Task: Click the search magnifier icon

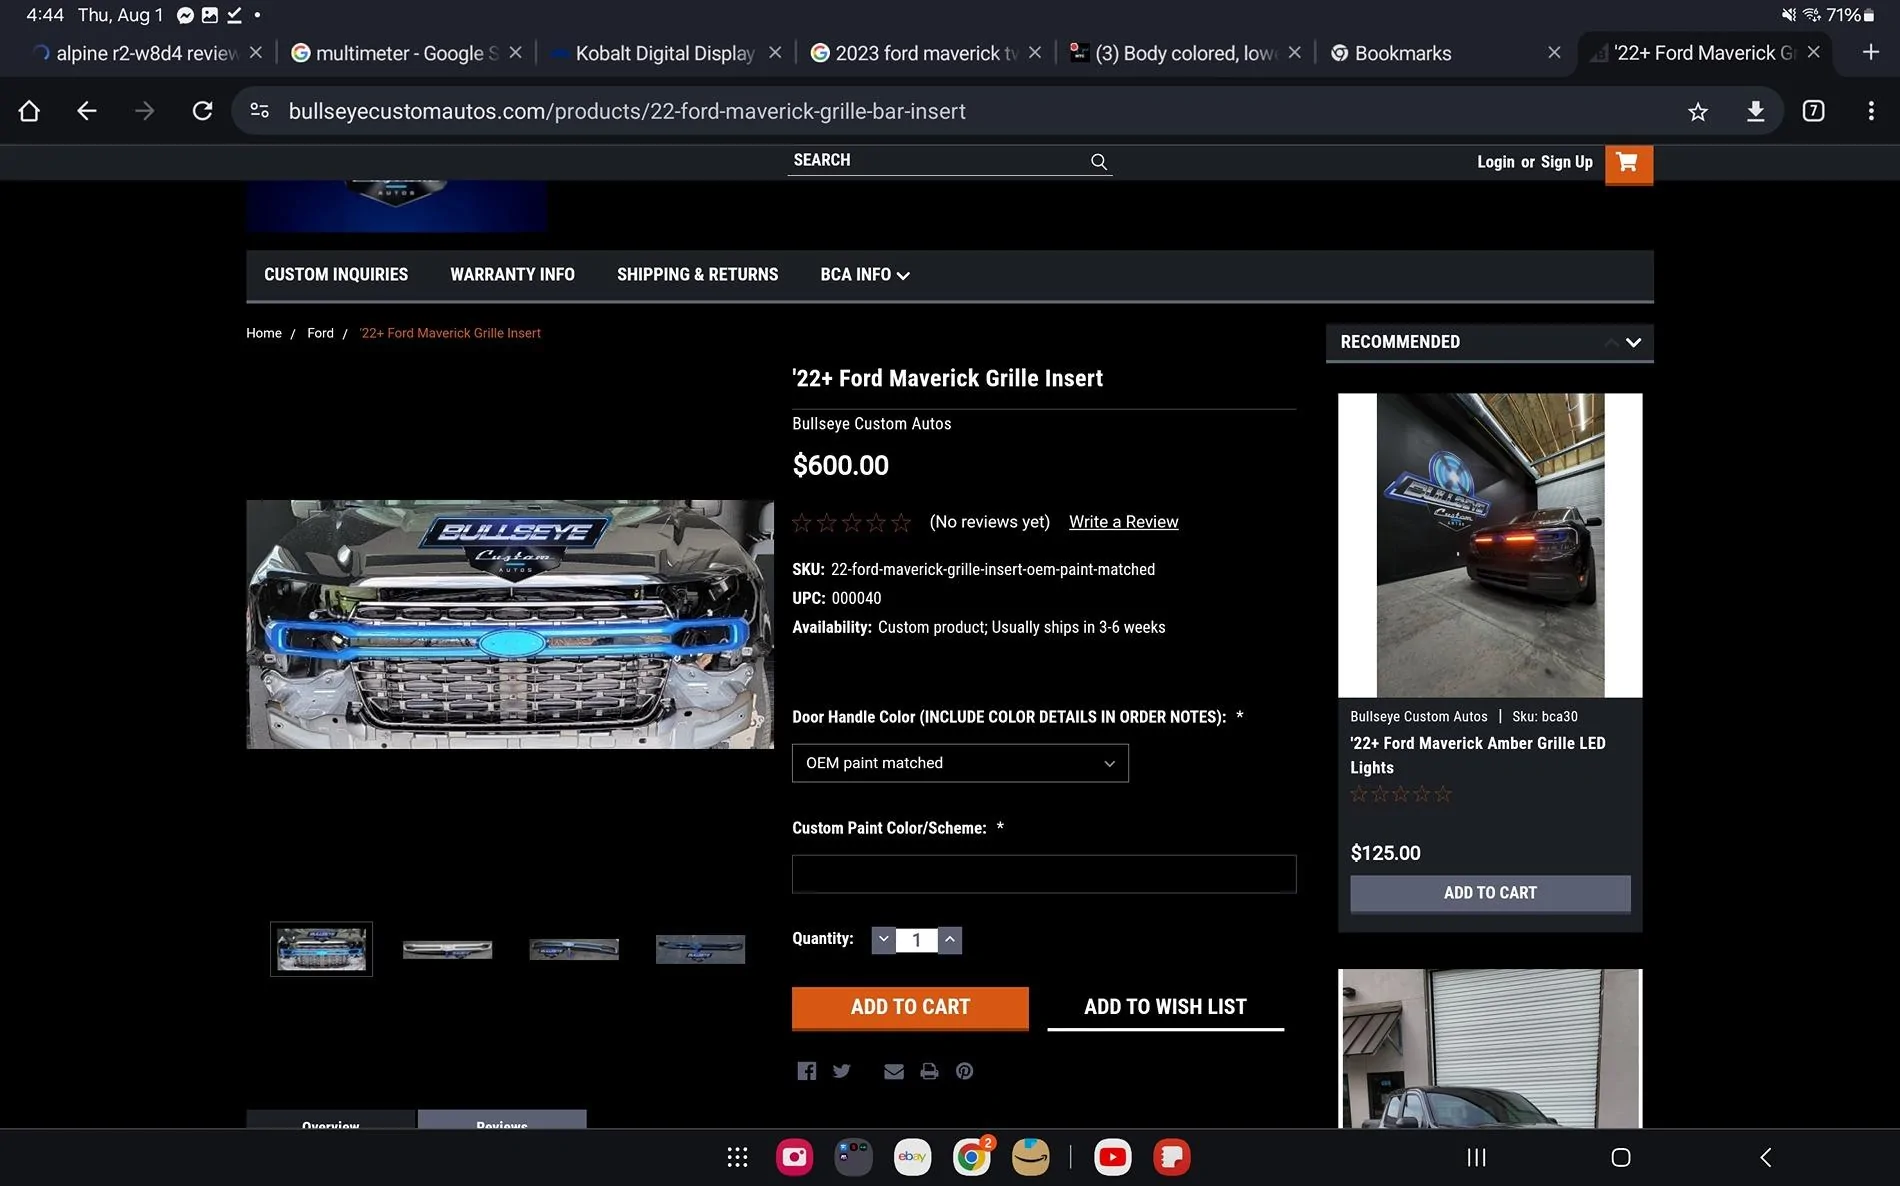Action: (x=1099, y=162)
